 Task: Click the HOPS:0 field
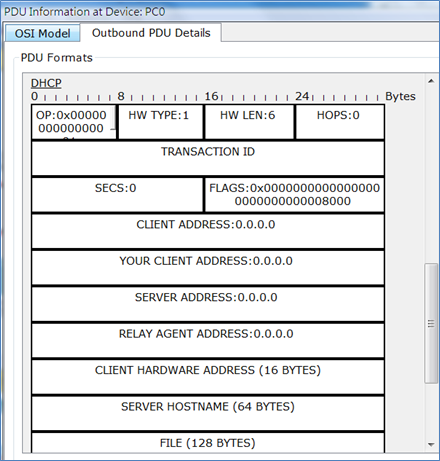coord(340,122)
